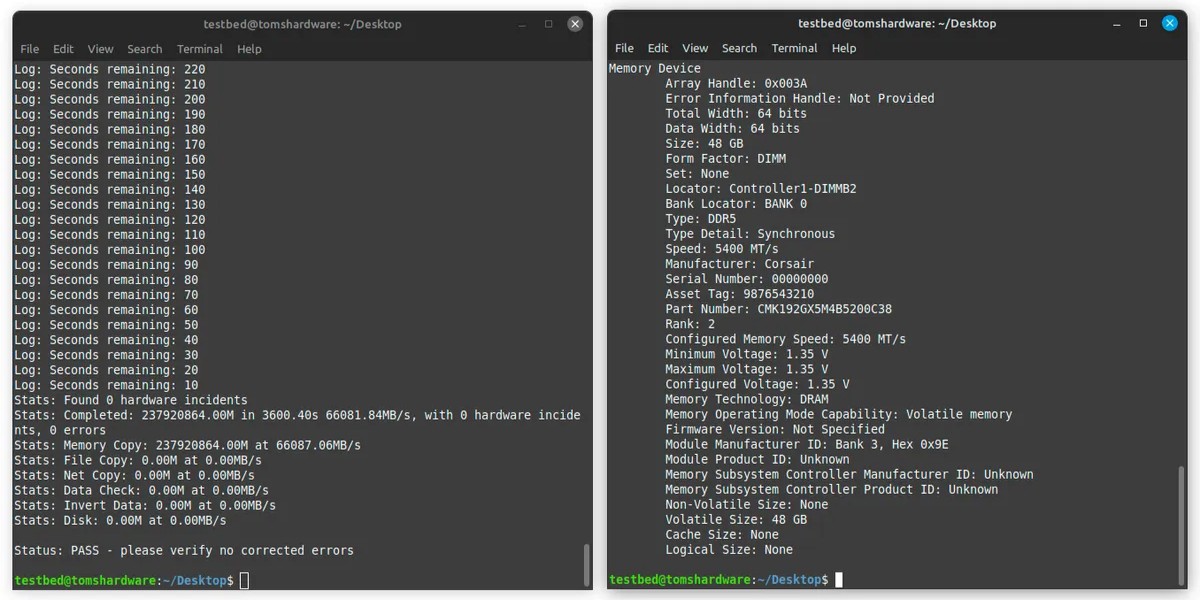The width and height of the screenshot is (1200, 600).
Task: Open View menu in right terminal window
Action: point(695,48)
